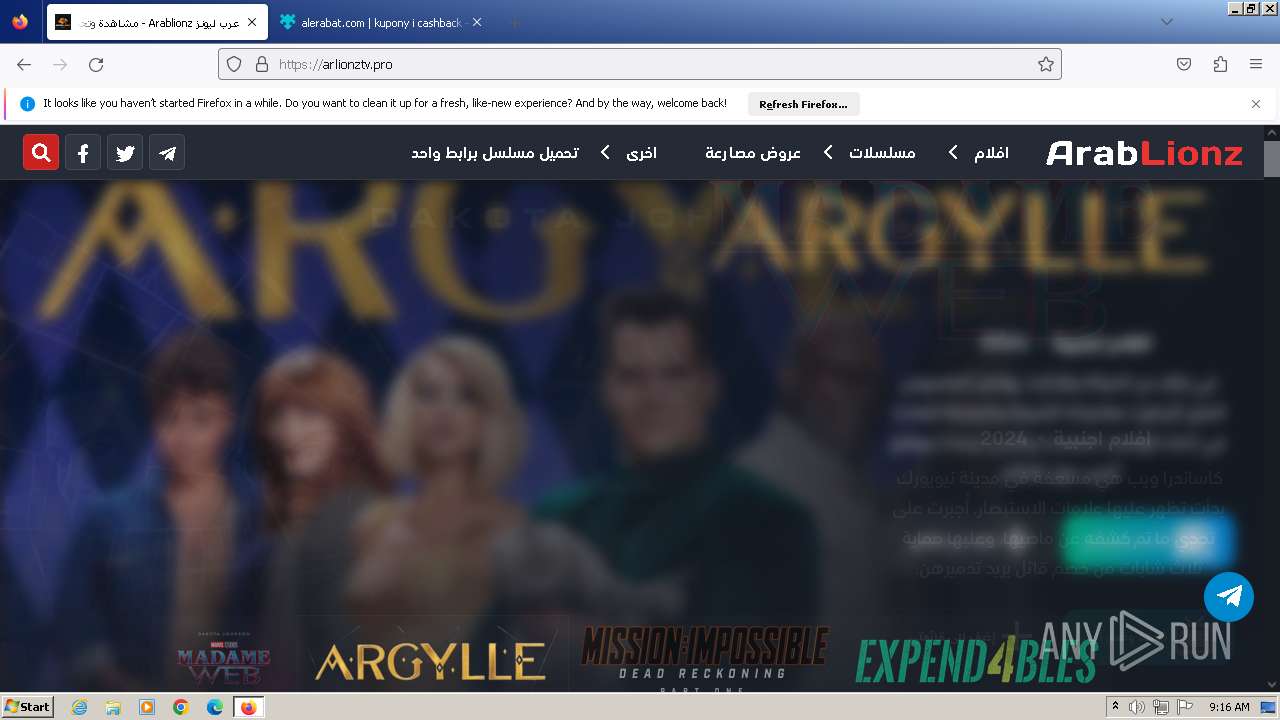Launch Windows Media Player from taskbar
The height and width of the screenshot is (720, 1280).
tap(147, 707)
